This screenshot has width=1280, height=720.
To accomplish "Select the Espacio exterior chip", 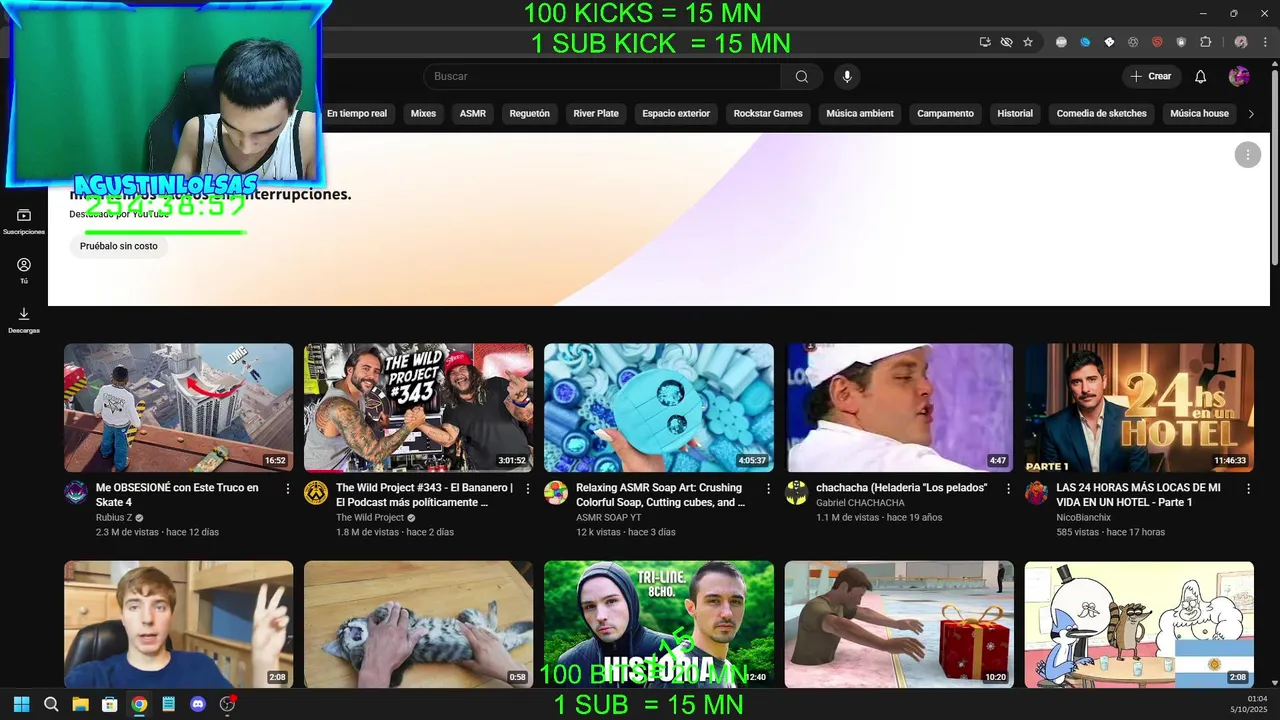I will tap(676, 114).
